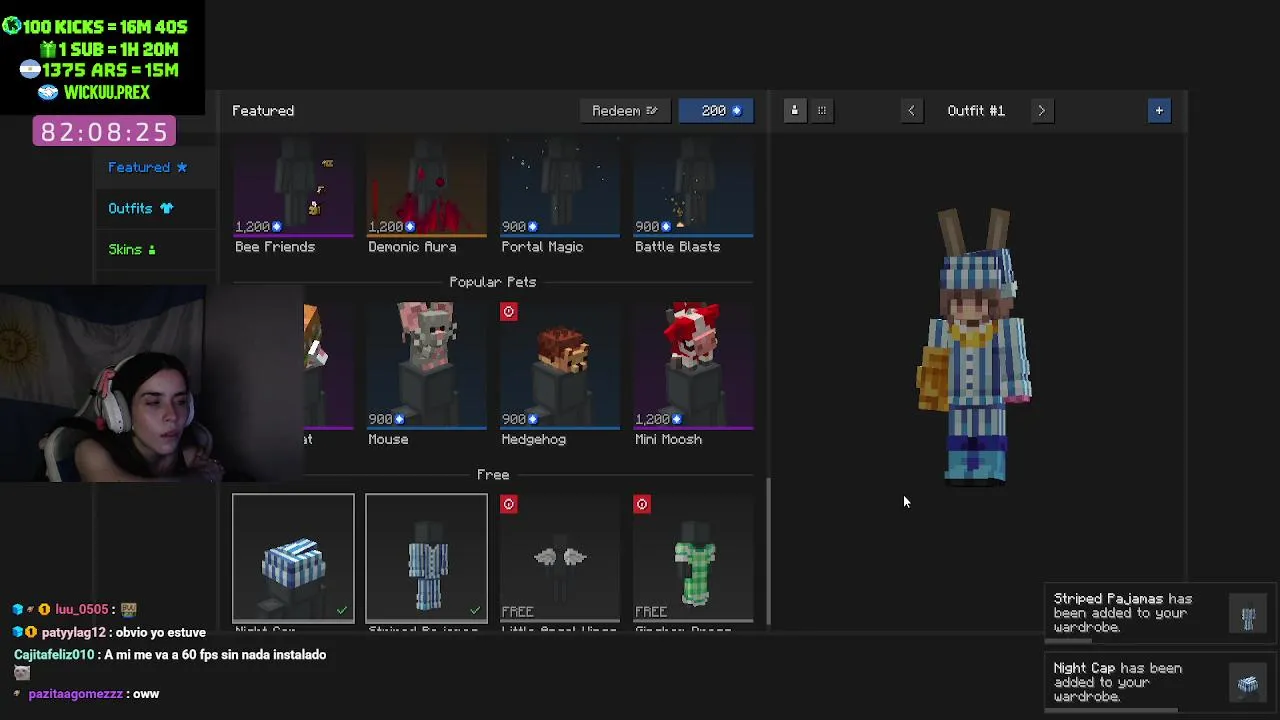Claim the free green gingham dress

click(x=693, y=558)
